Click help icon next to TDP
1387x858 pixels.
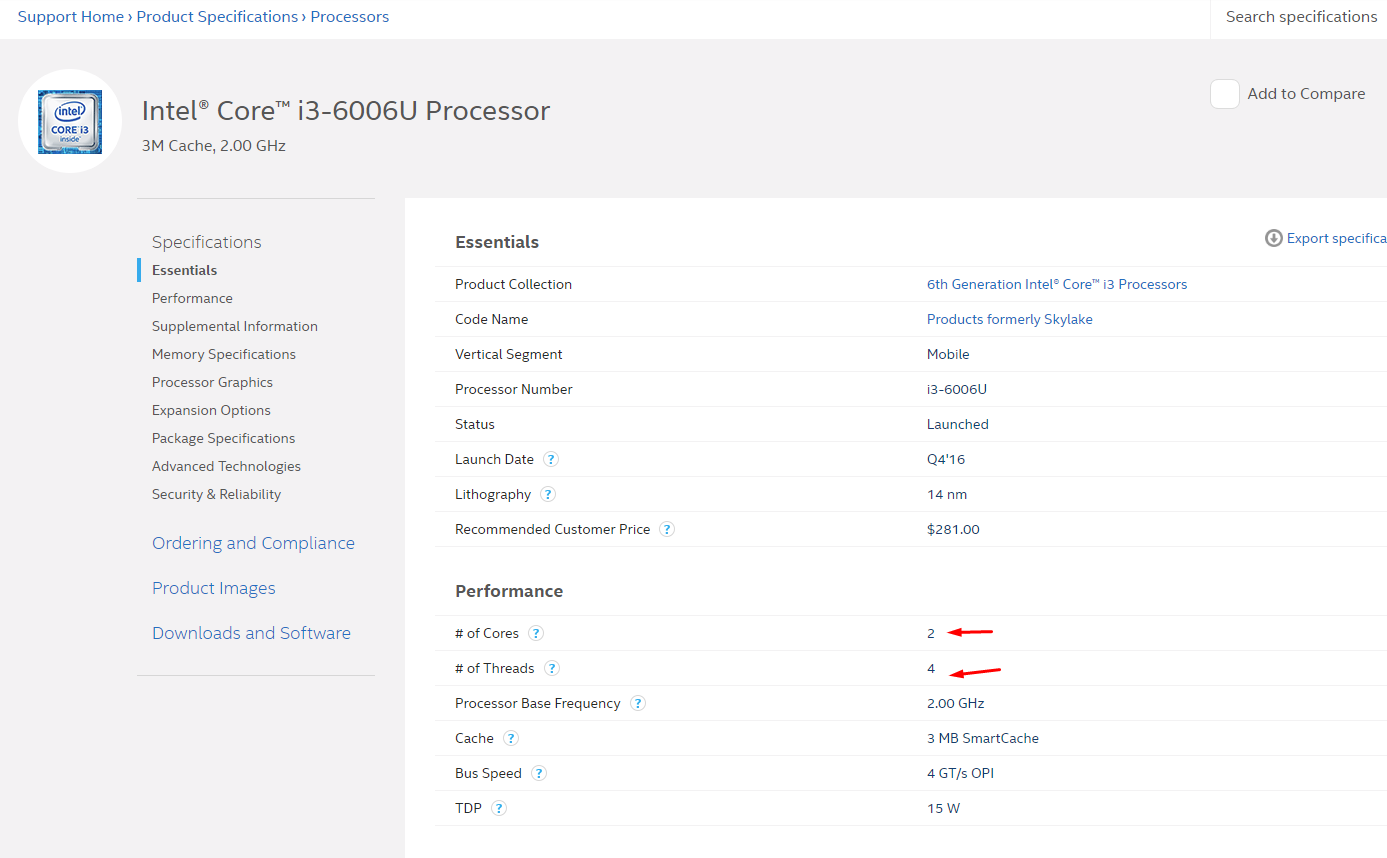coord(499,808)
